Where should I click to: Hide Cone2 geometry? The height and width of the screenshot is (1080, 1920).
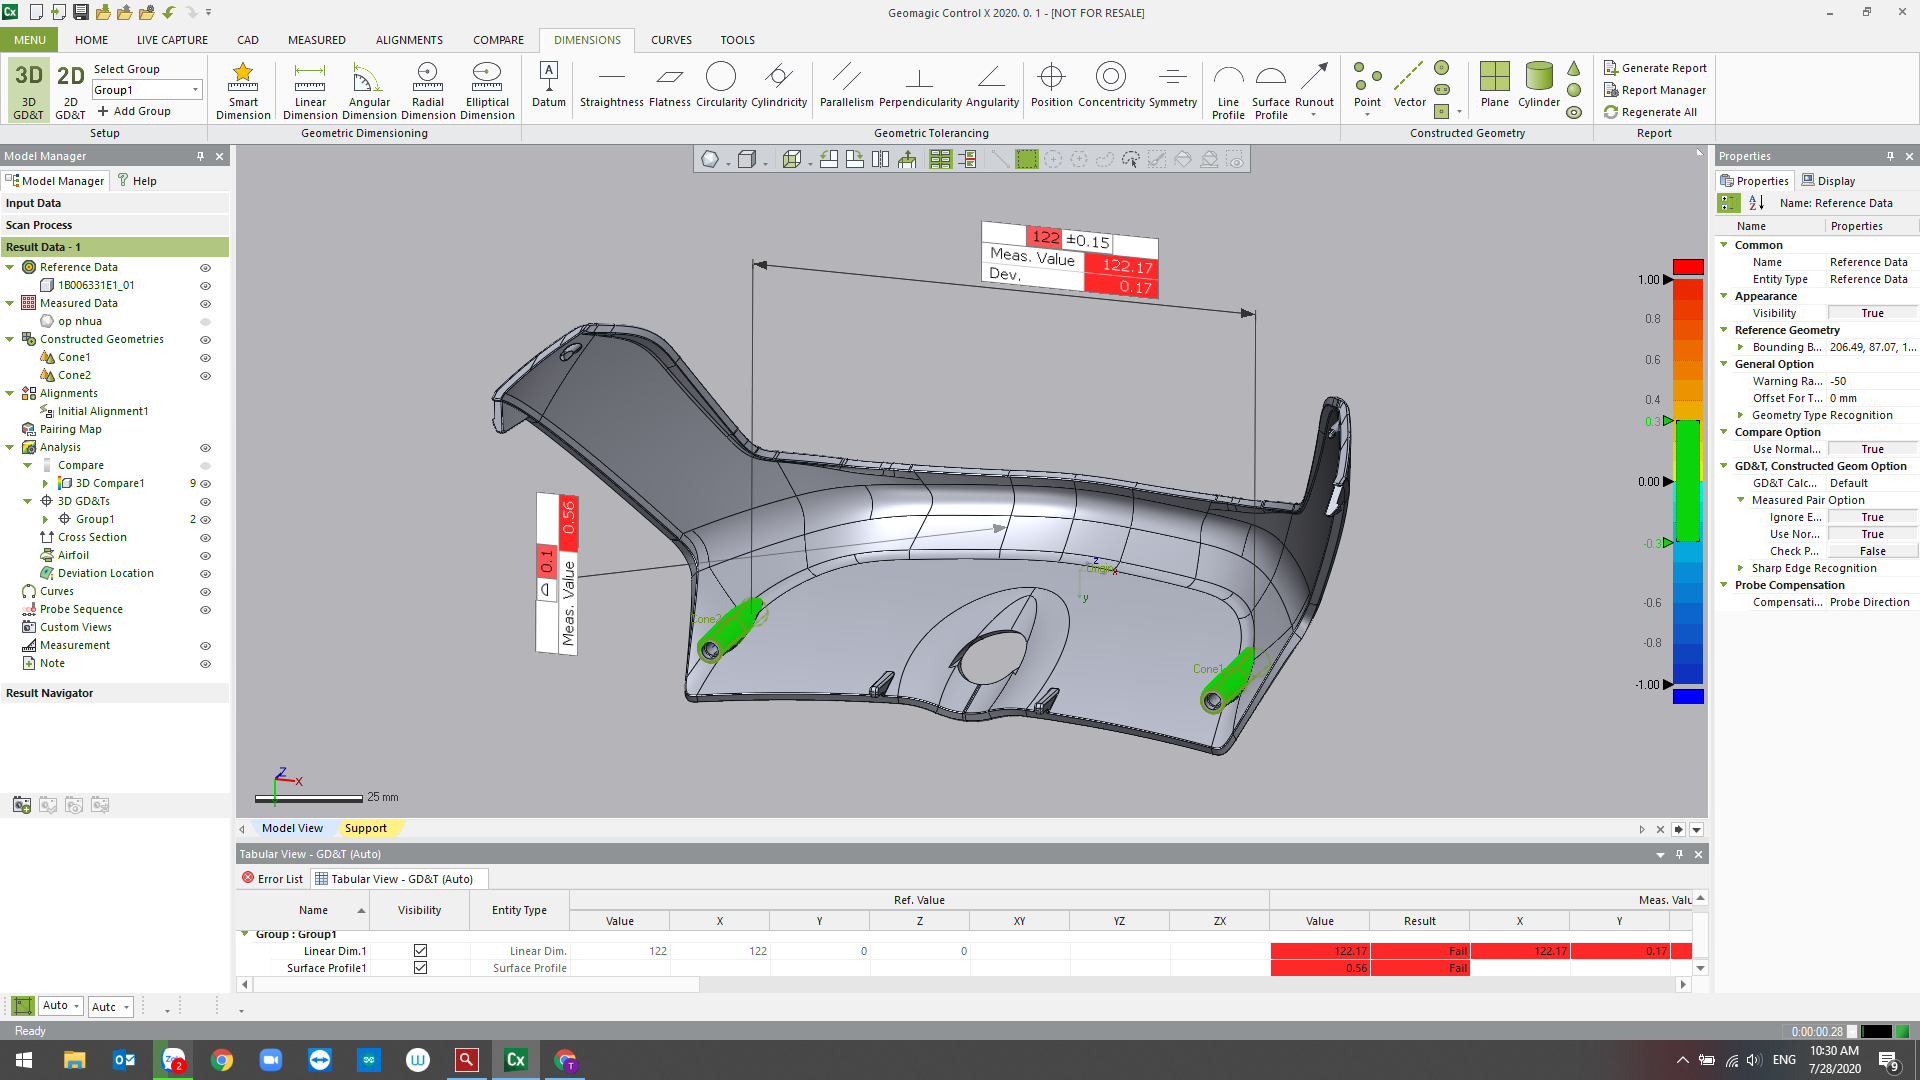point(205,376)
